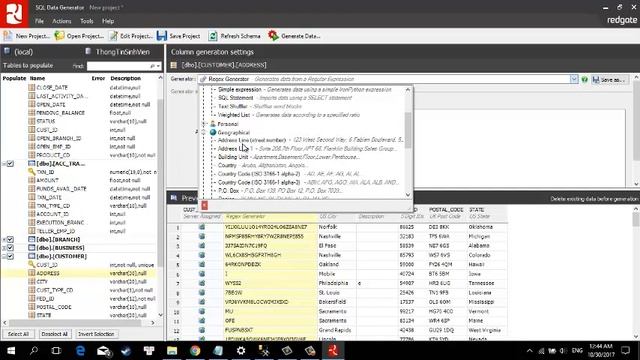Select Address Line (street number) generator
The height and width of the screenshot is (360, 640).
(252, 140)
